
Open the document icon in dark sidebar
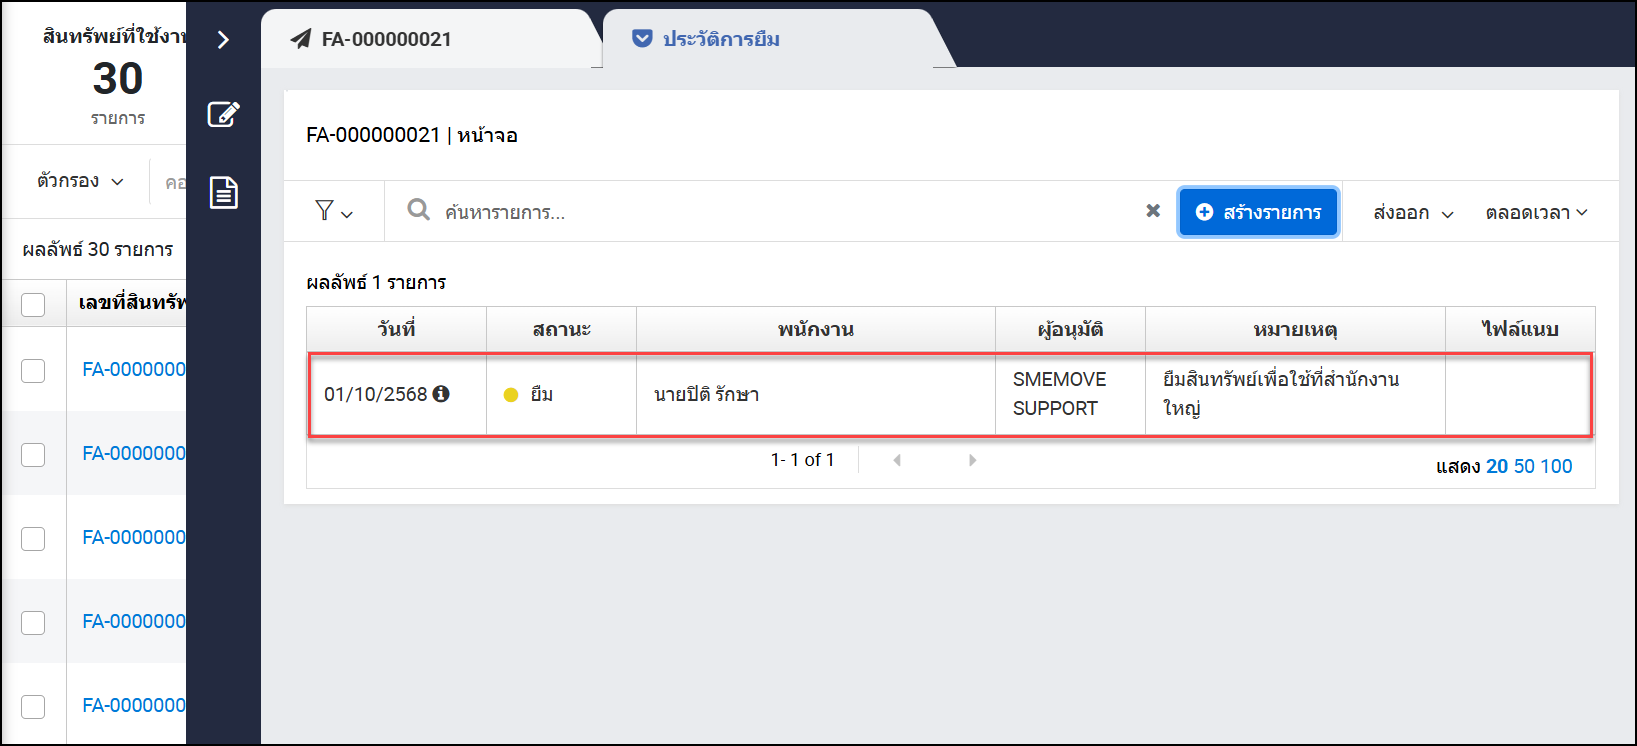223,192
